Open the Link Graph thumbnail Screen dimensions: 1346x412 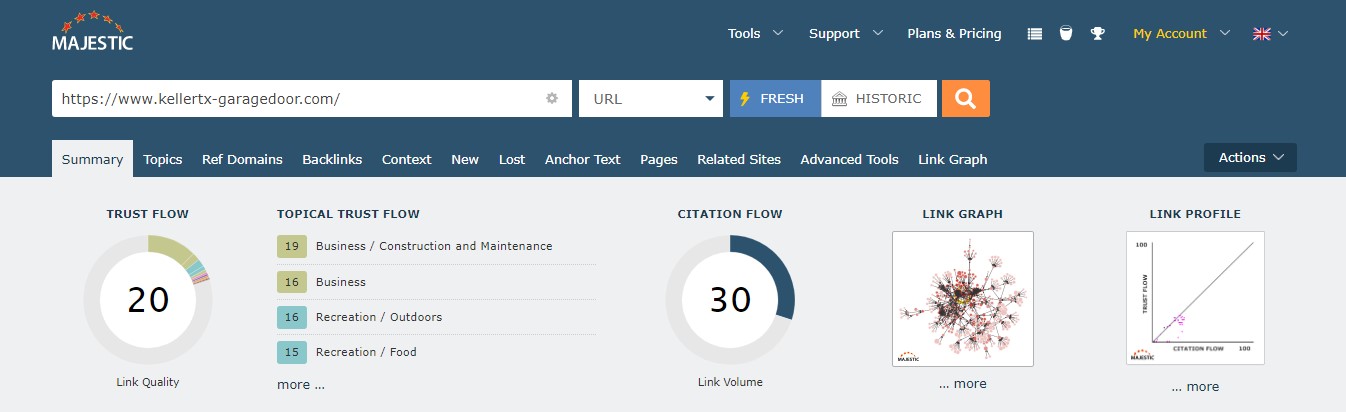tap(962, 299)
